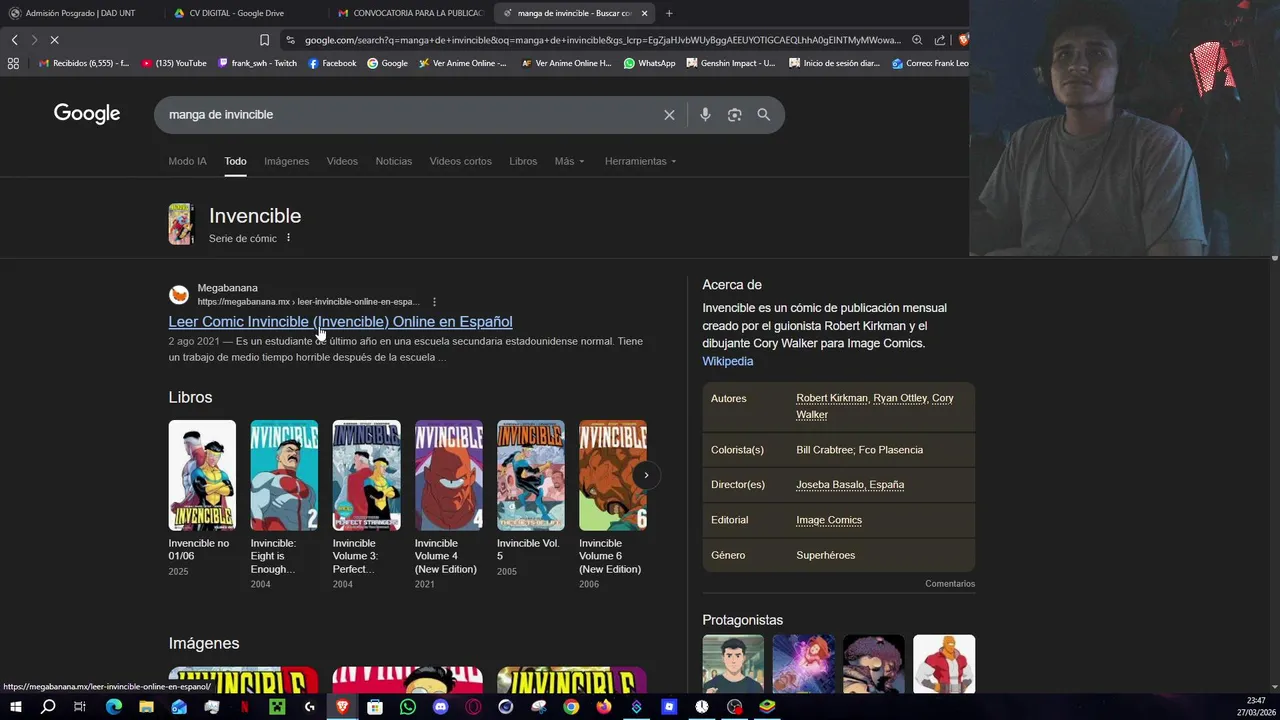
Task: Open Task View on the taskbar
Action: pyautogui.click(x=80, y=707)
